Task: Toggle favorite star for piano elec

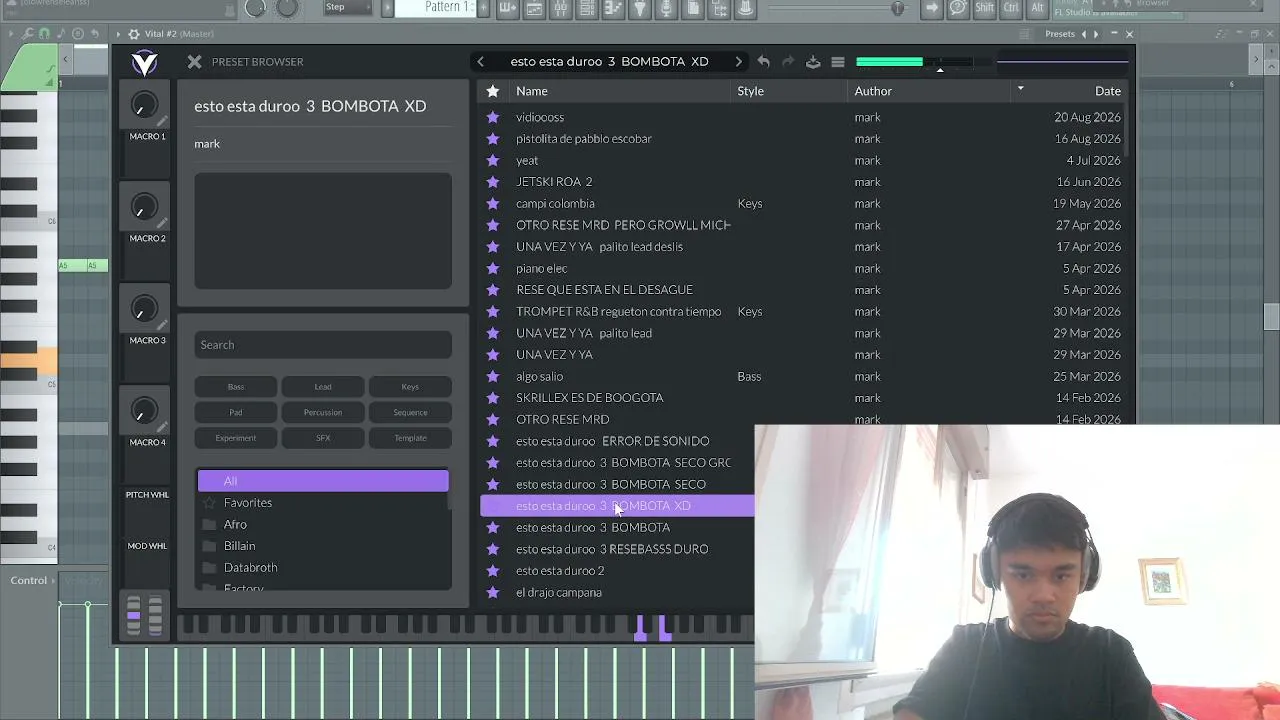Action: 493,268
